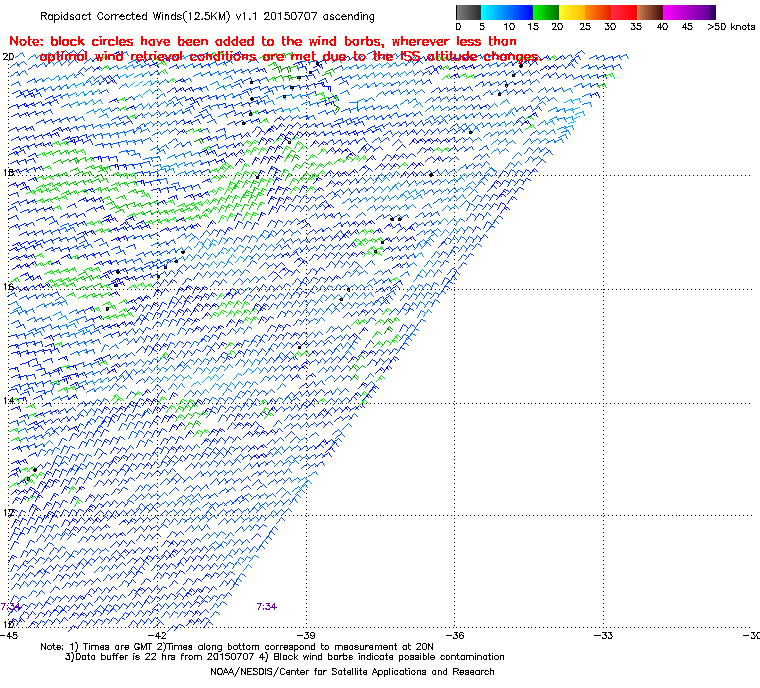Click the NOAA/NESDIS credit line

(352, 672)
